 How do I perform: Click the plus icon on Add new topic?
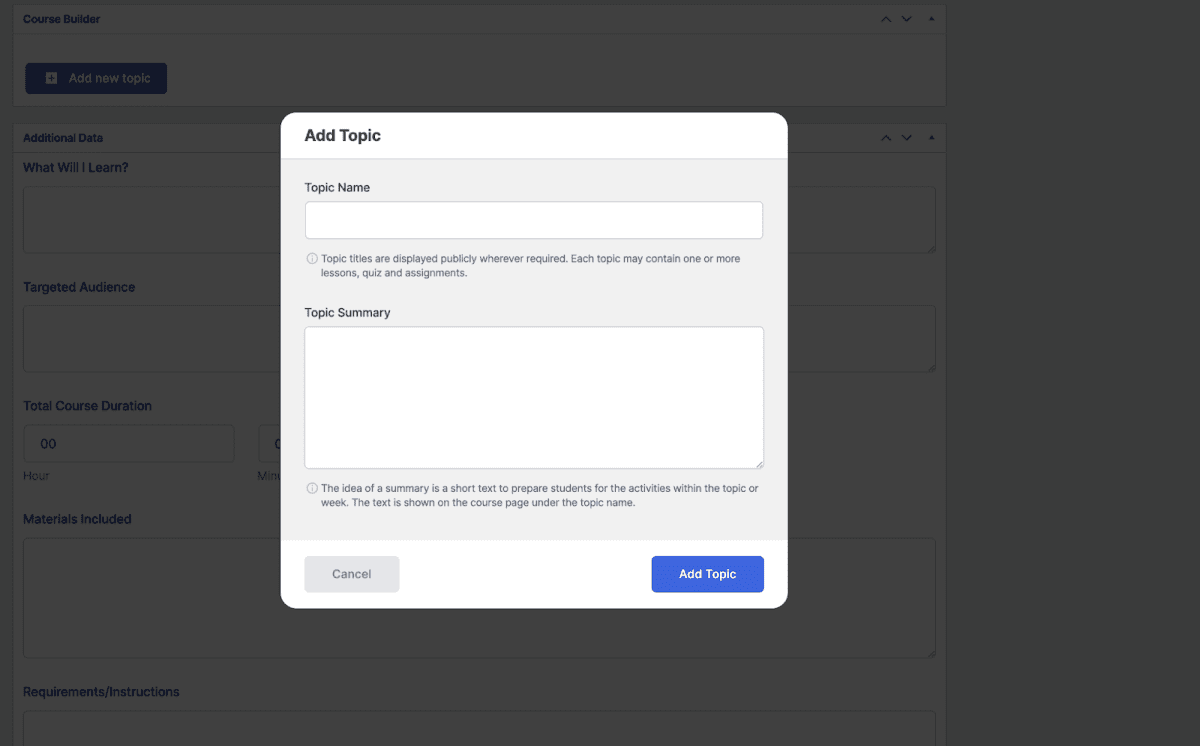50,78
